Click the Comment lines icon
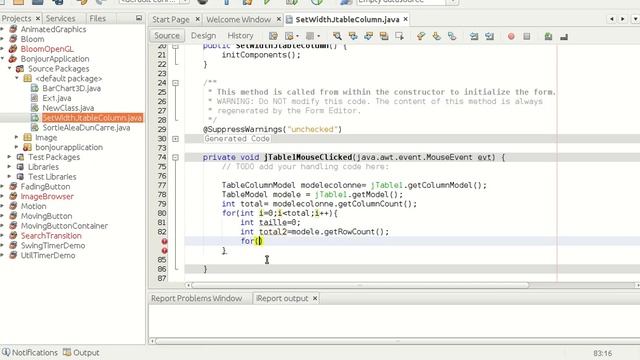The width and height of the screenshot is (640, 360). pos(548,36)
